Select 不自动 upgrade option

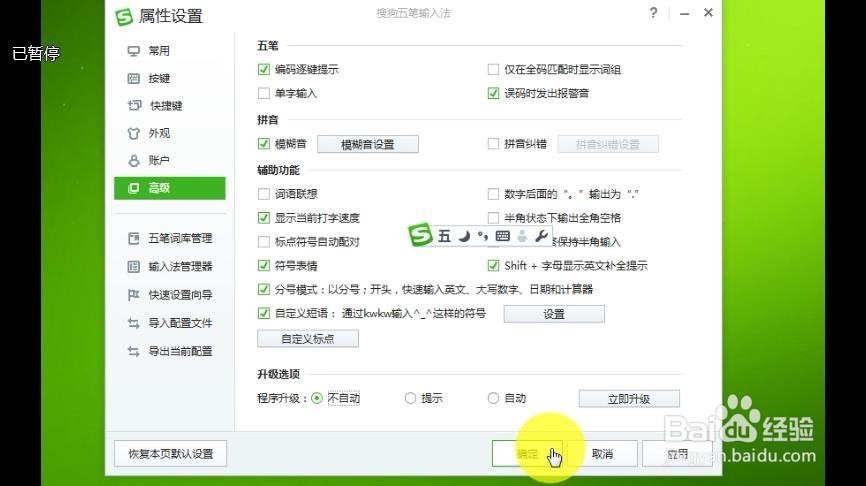click(316, 398)
